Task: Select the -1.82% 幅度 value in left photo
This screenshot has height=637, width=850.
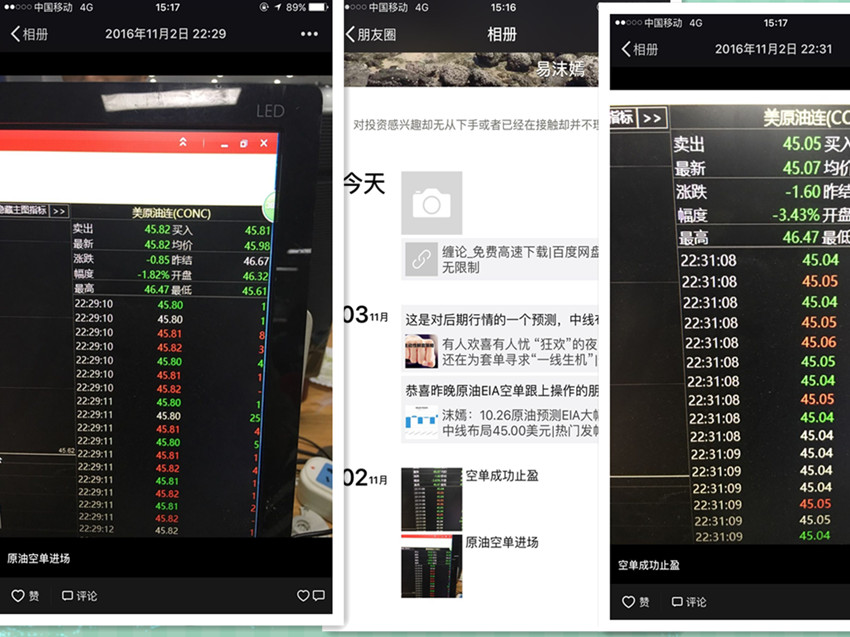Action: pos(153,274)
